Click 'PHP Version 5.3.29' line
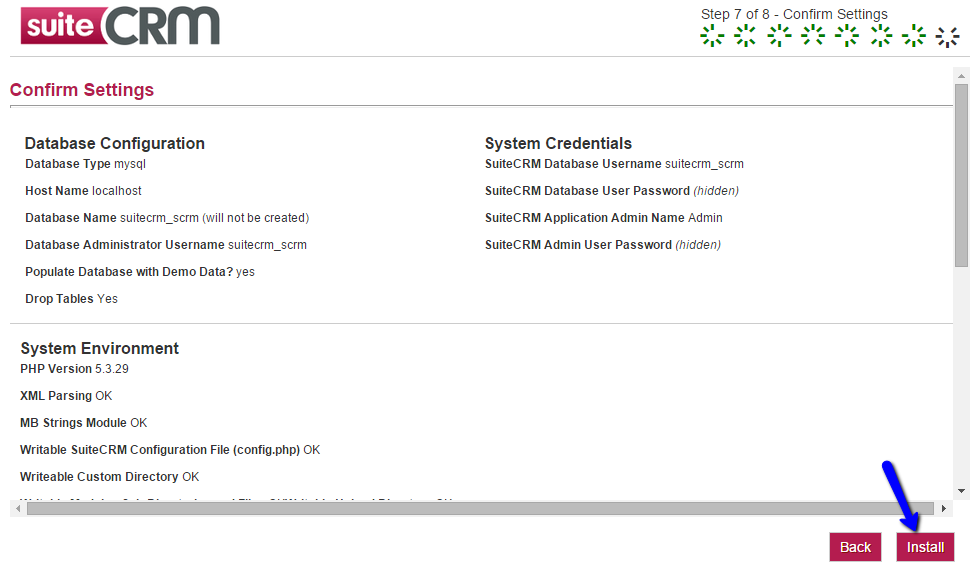 point(74,369)
